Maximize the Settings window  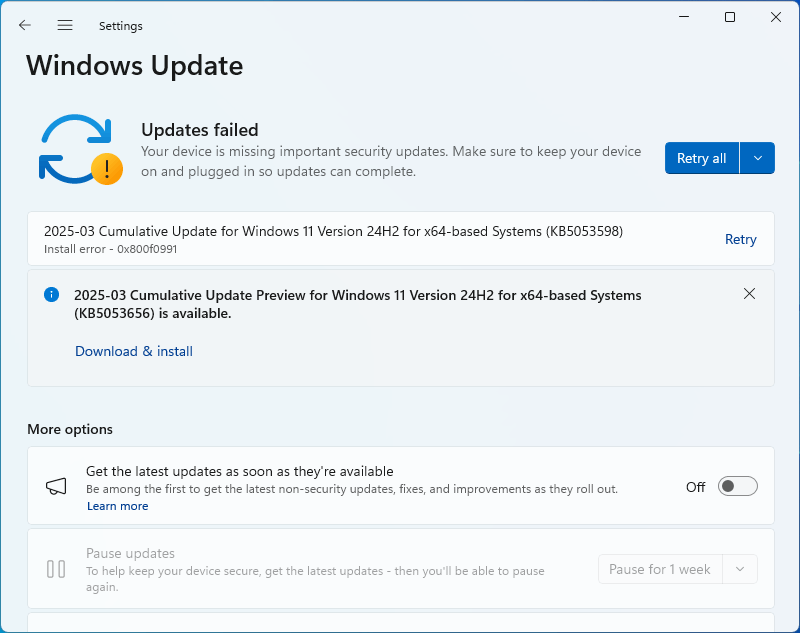pos(730,17)
